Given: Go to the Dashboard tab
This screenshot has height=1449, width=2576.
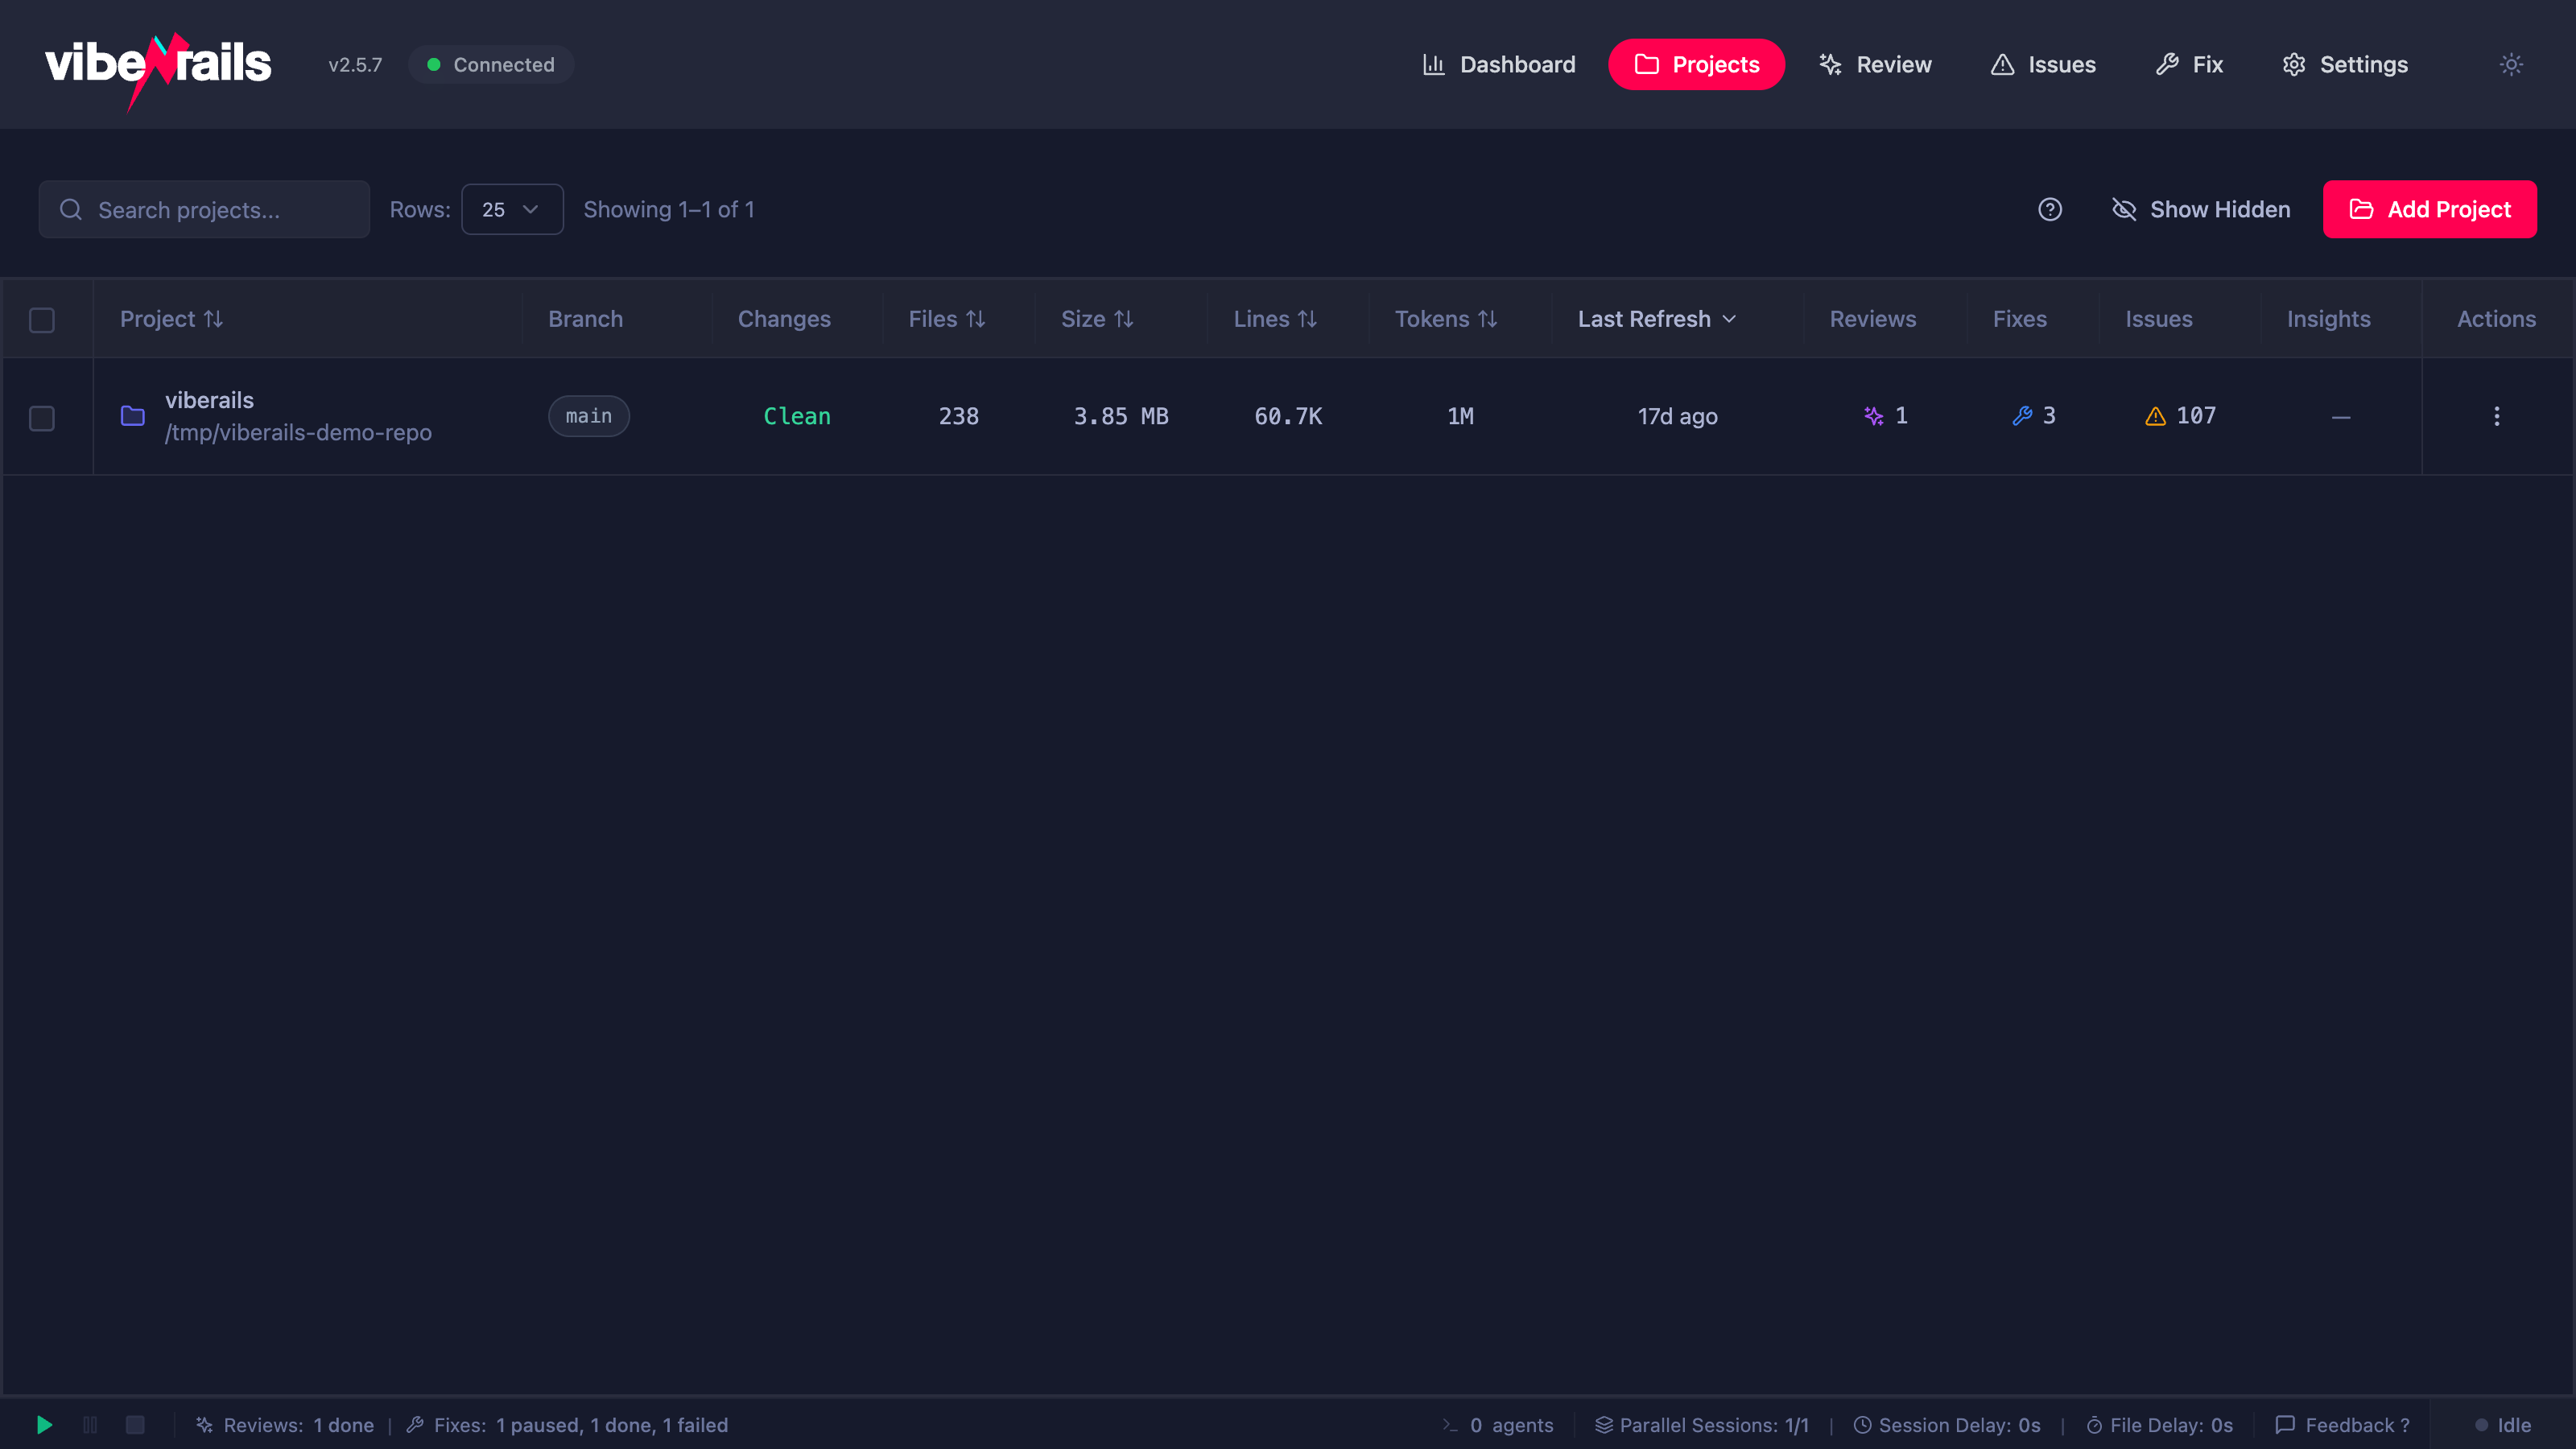Looking at the screenshot, I should (x=1498, y=64).
